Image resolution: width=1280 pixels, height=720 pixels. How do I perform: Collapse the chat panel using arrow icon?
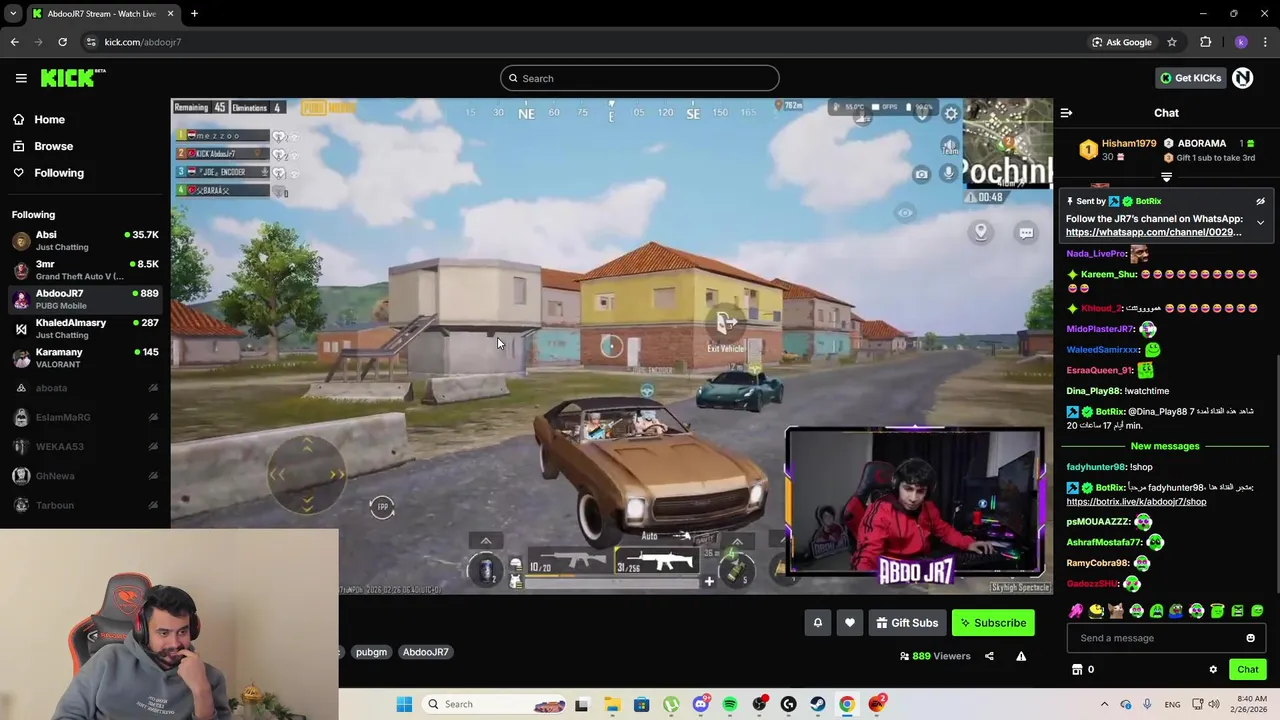click(1066, 113)
